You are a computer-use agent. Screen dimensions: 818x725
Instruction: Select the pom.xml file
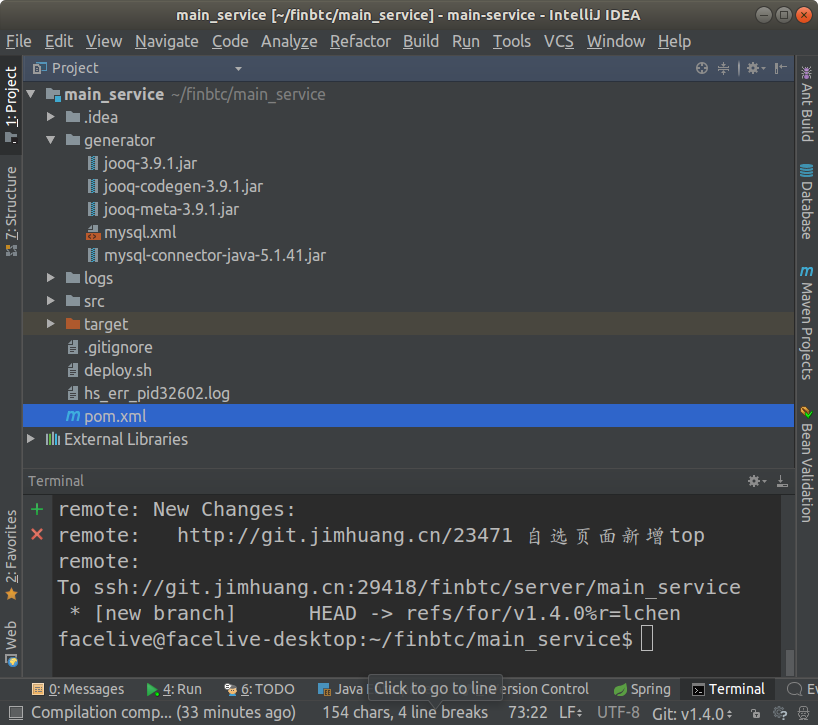click(408, 416)
